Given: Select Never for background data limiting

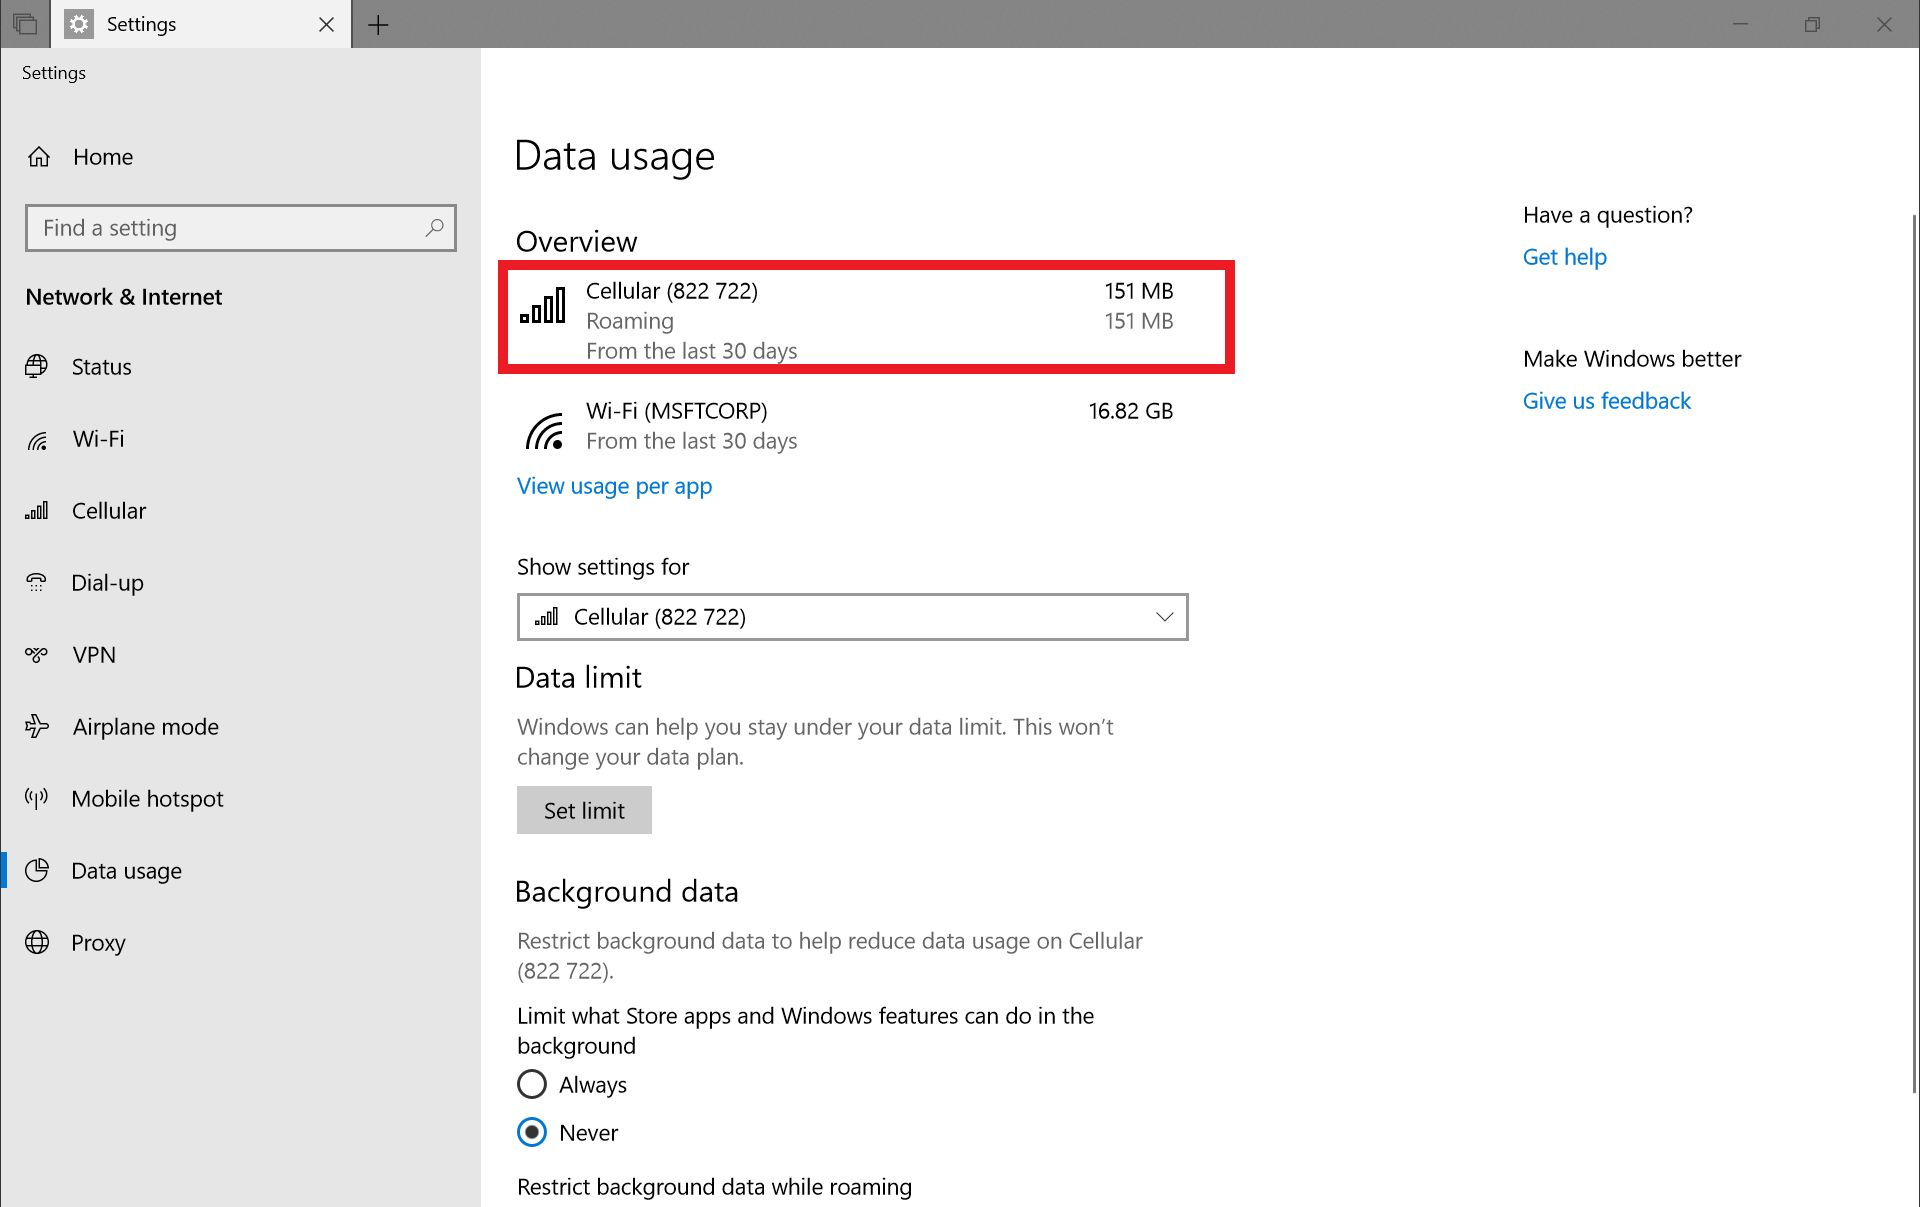Looking at the screenshot, I should [531, 1132].
